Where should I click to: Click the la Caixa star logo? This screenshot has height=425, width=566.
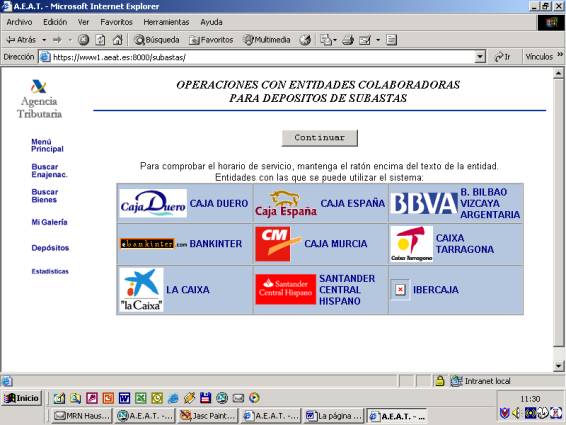(142, 290)
